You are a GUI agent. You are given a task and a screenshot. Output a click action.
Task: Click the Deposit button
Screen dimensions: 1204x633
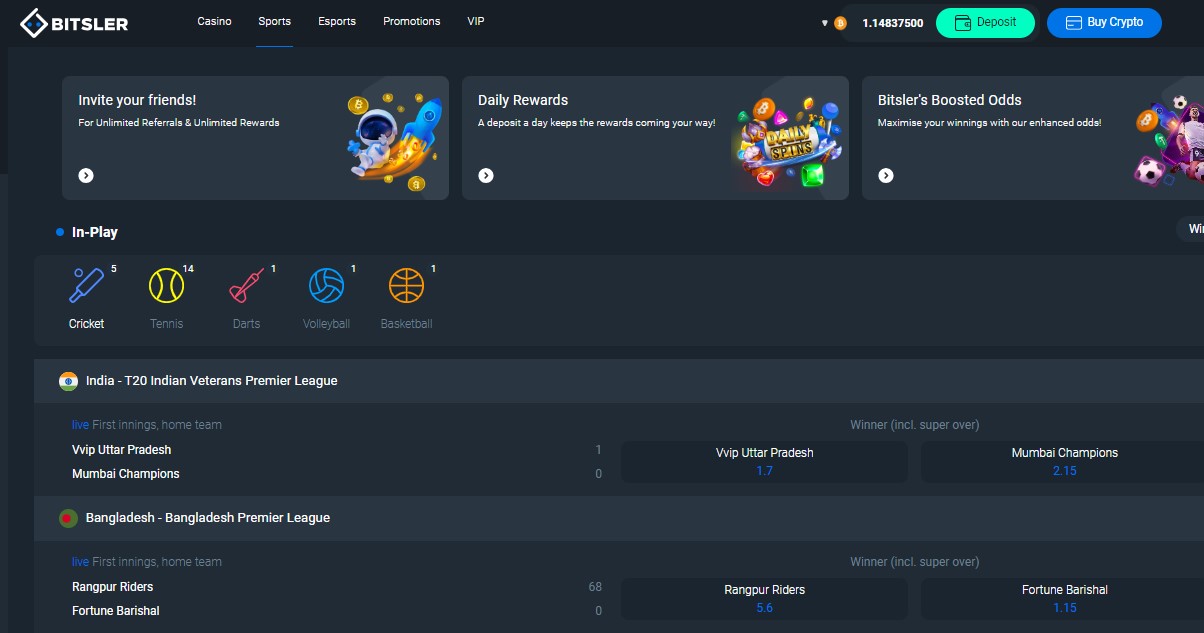(985, 23)
